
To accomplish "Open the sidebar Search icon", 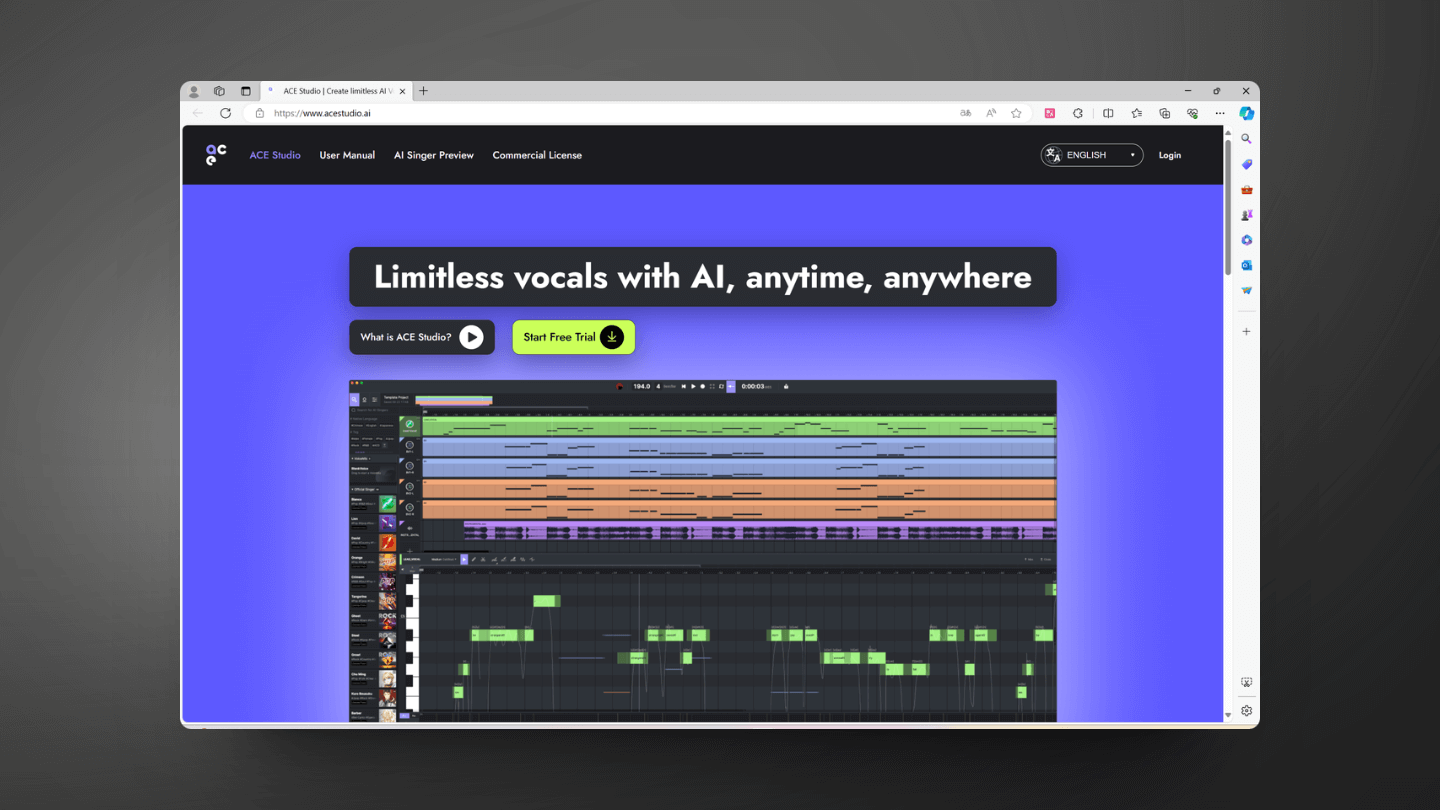I will point(1246,139).
